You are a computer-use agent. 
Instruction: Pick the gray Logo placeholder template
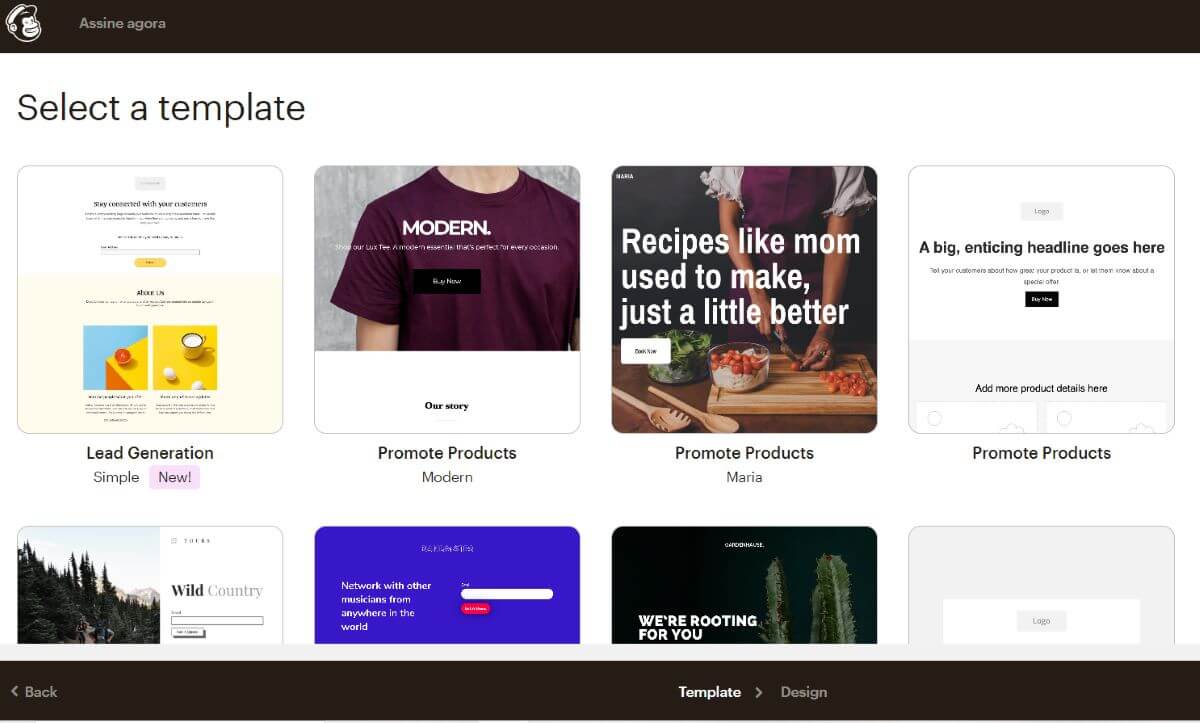[1041, 585]
